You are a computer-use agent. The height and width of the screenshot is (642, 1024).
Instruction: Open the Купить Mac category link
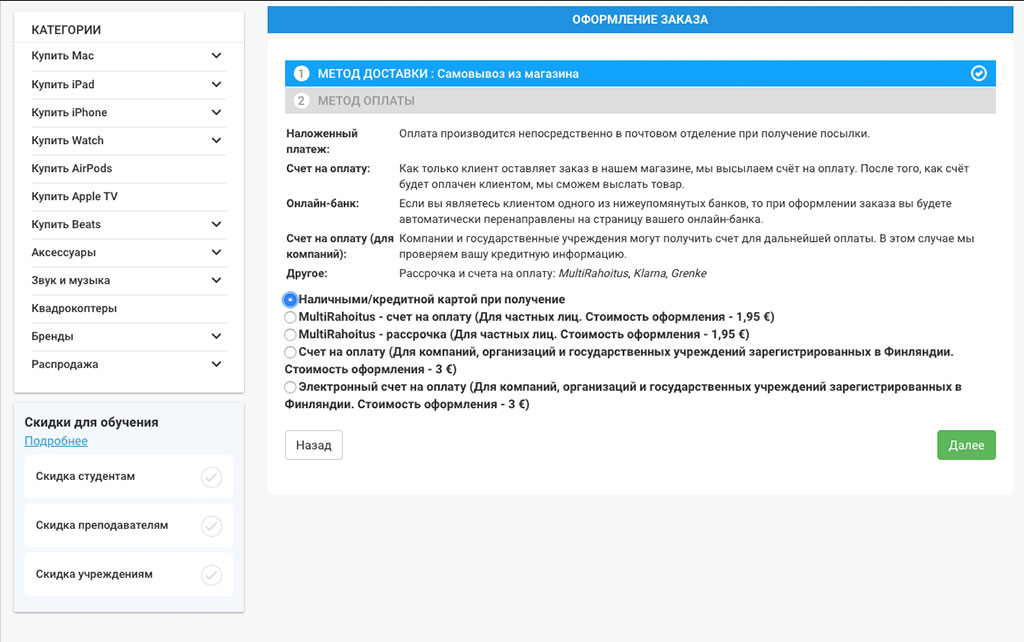pyautogui.click(x=63, y=56)
